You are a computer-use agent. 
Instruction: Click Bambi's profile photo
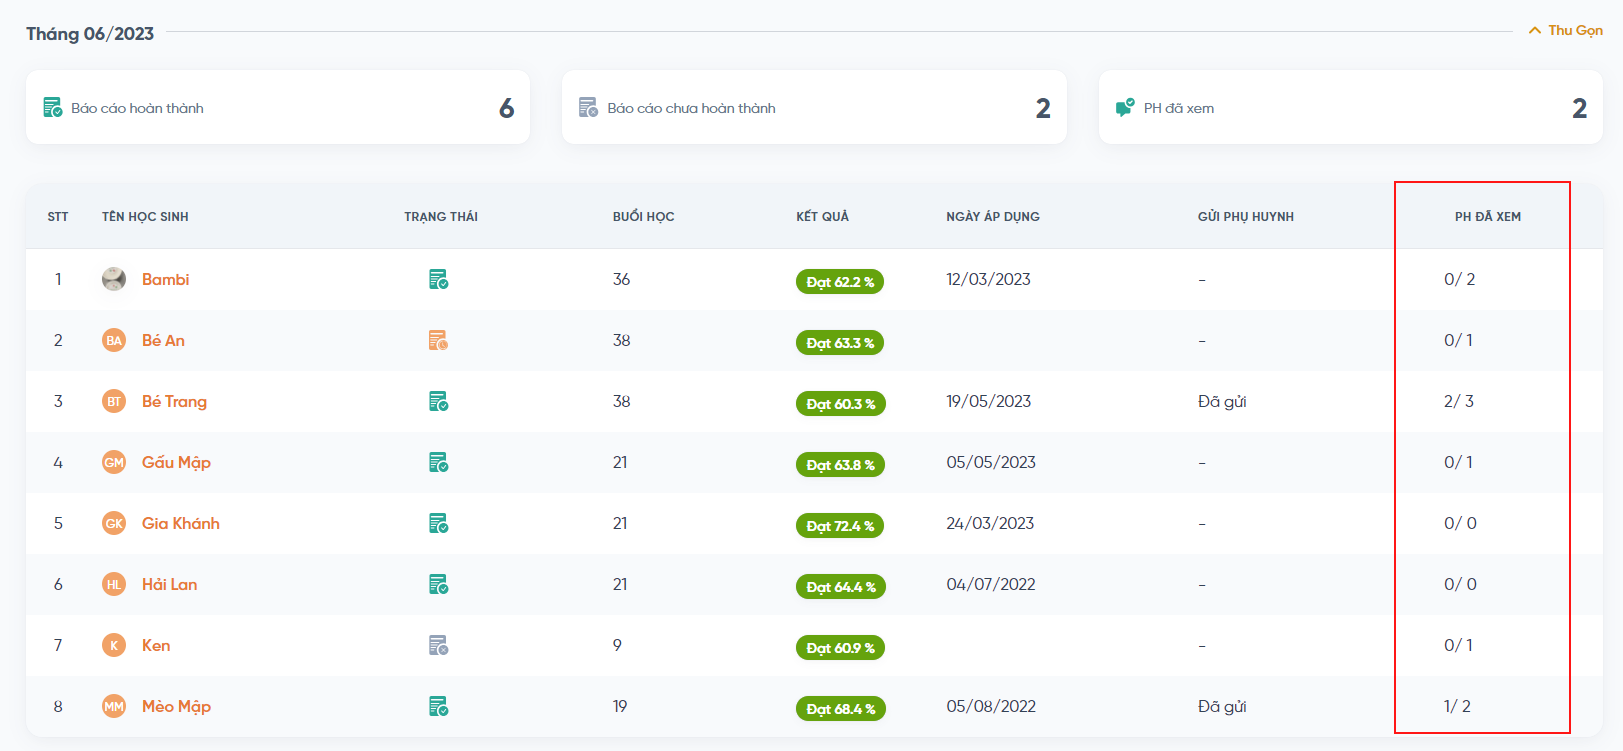tap(114, 280)
